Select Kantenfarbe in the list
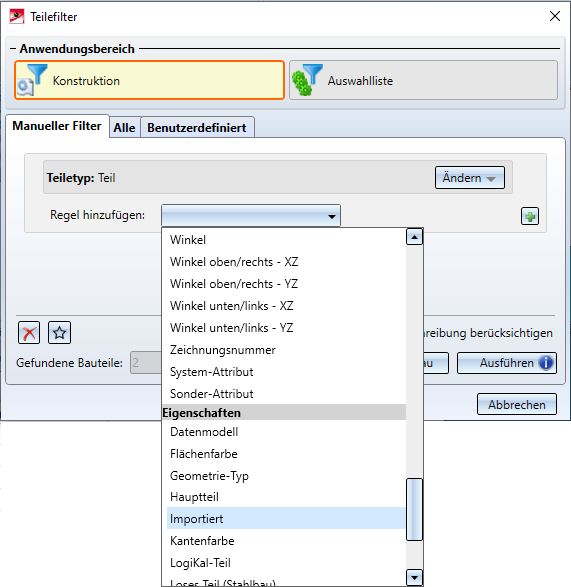Viewport: 571px width, 587px height. (x=286, y=541)
